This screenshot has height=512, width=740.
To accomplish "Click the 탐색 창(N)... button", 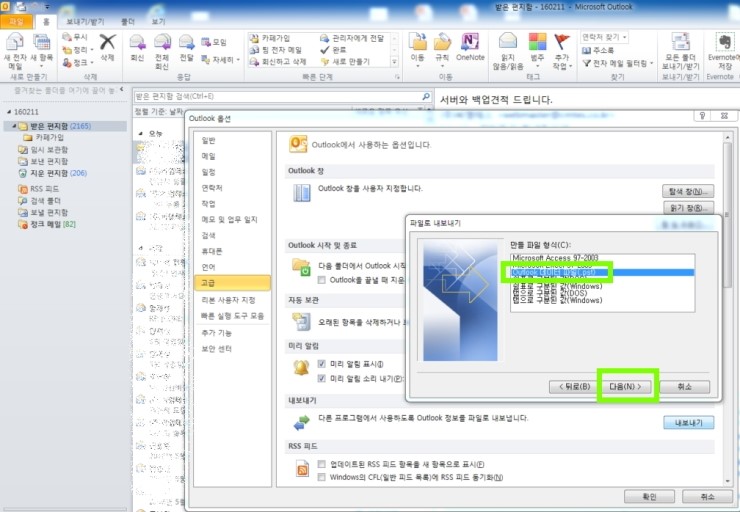I will 688,191.
